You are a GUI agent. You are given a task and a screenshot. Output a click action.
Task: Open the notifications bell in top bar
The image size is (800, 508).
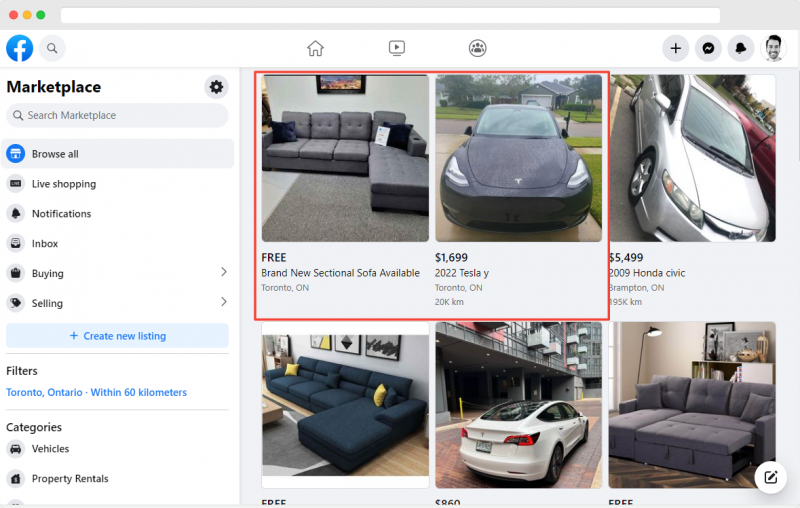click(x=741, y=48)
